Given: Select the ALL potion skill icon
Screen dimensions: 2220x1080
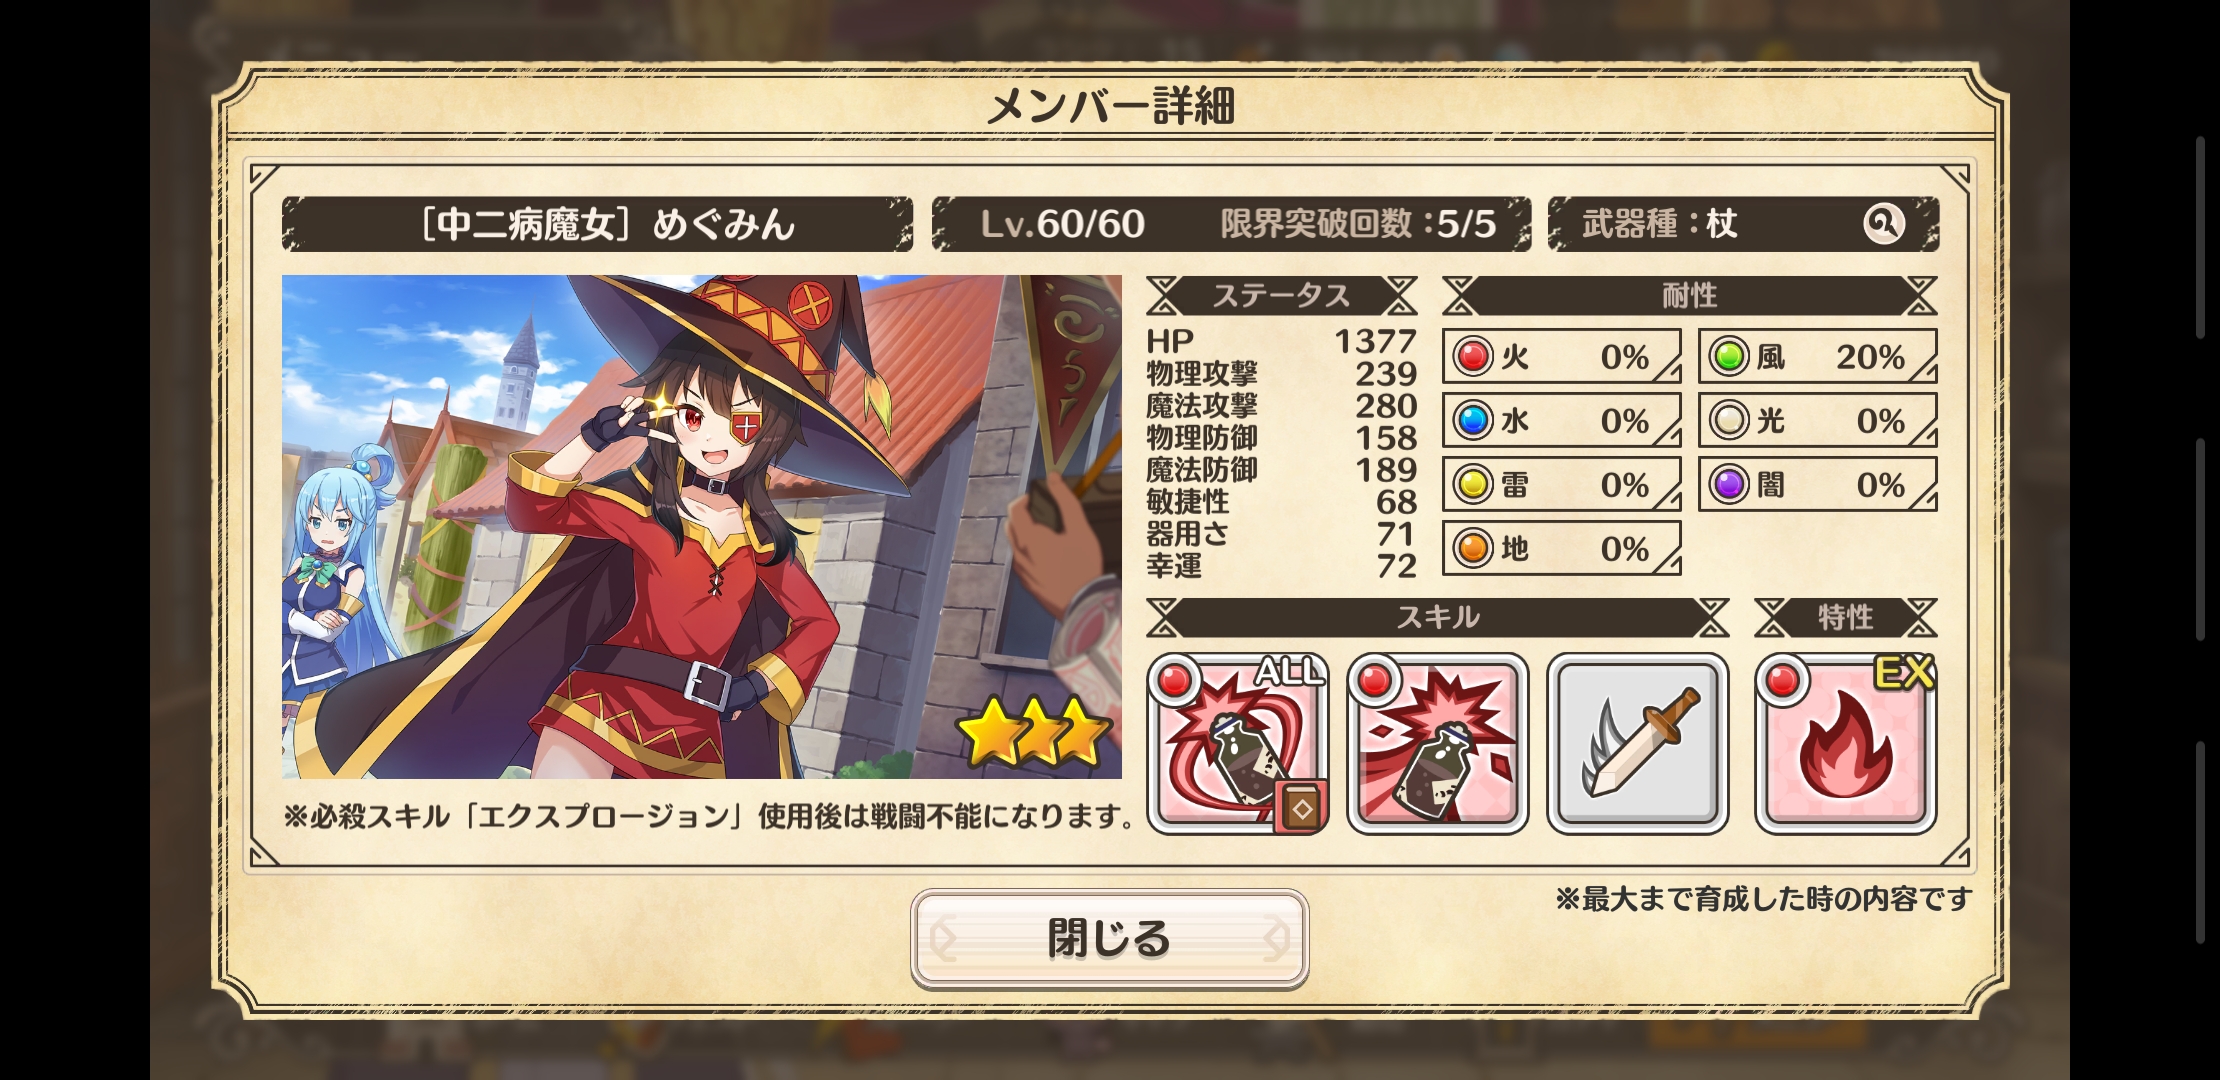Looking at the screenshot, I should 1238,743.
